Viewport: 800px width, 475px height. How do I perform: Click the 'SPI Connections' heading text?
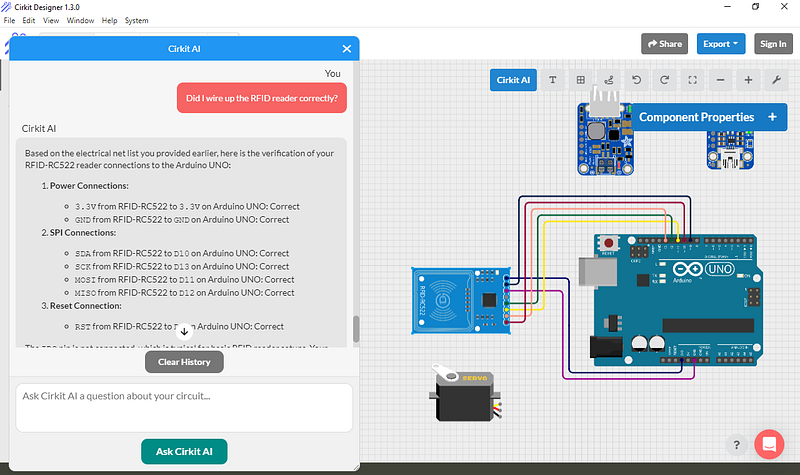[83, 233]
